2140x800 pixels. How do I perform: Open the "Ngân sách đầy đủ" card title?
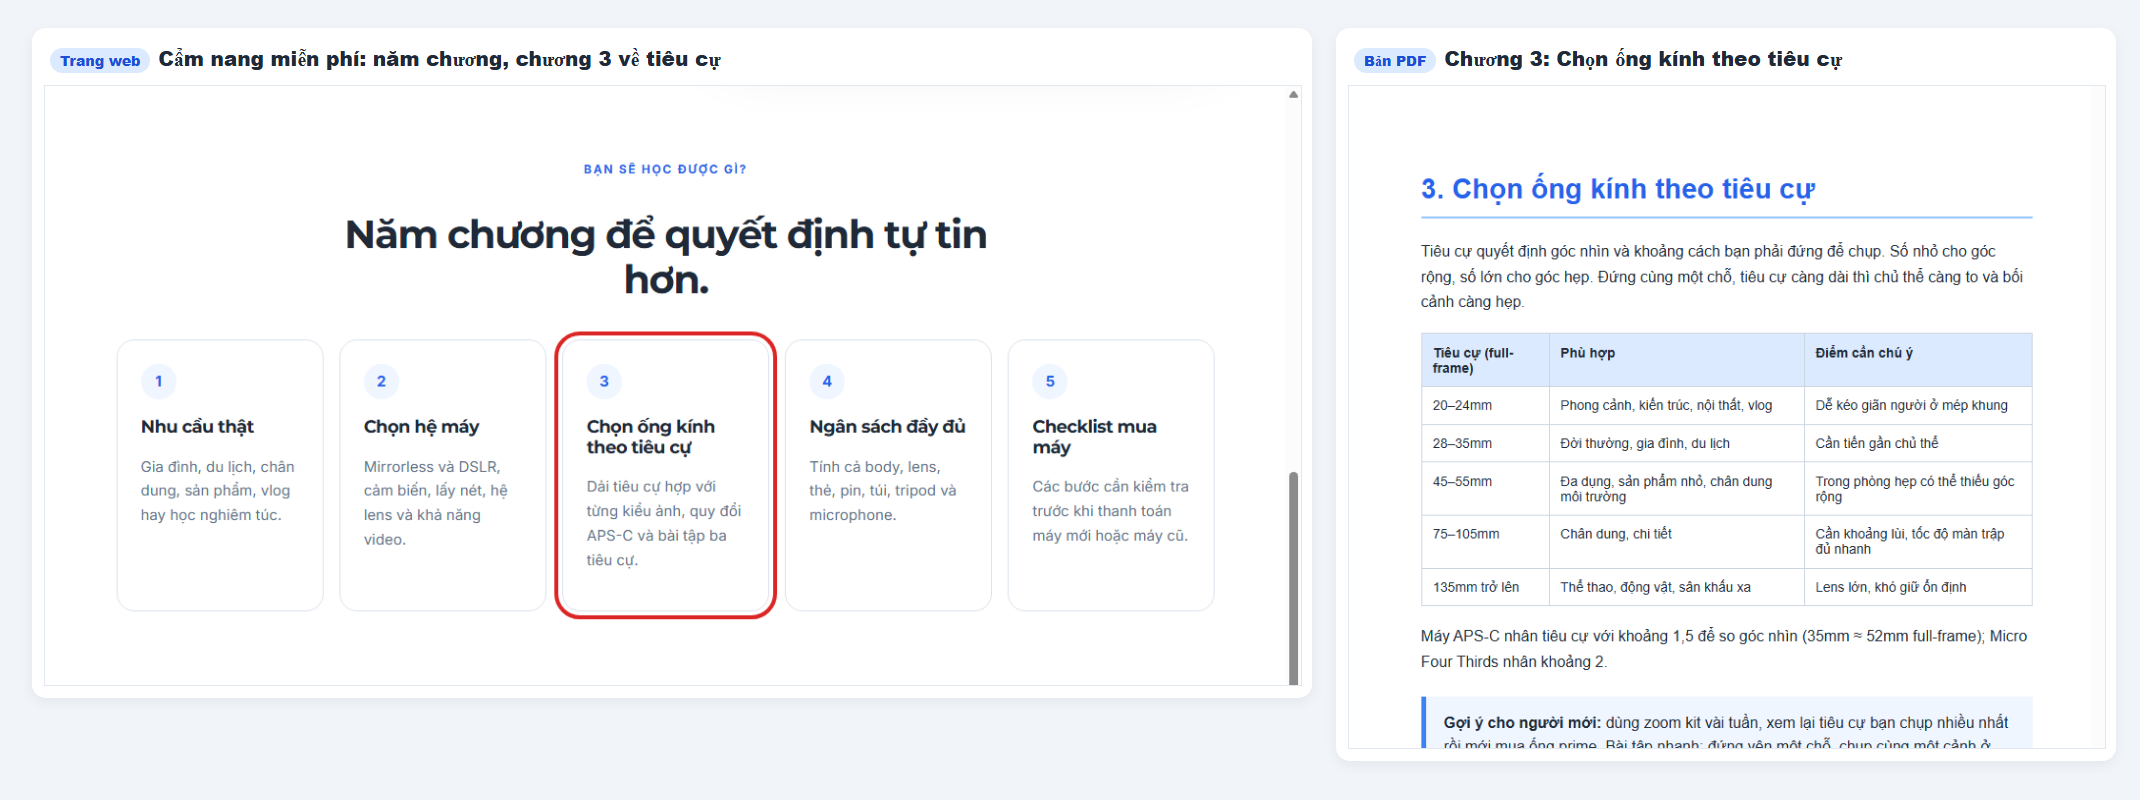888,427
